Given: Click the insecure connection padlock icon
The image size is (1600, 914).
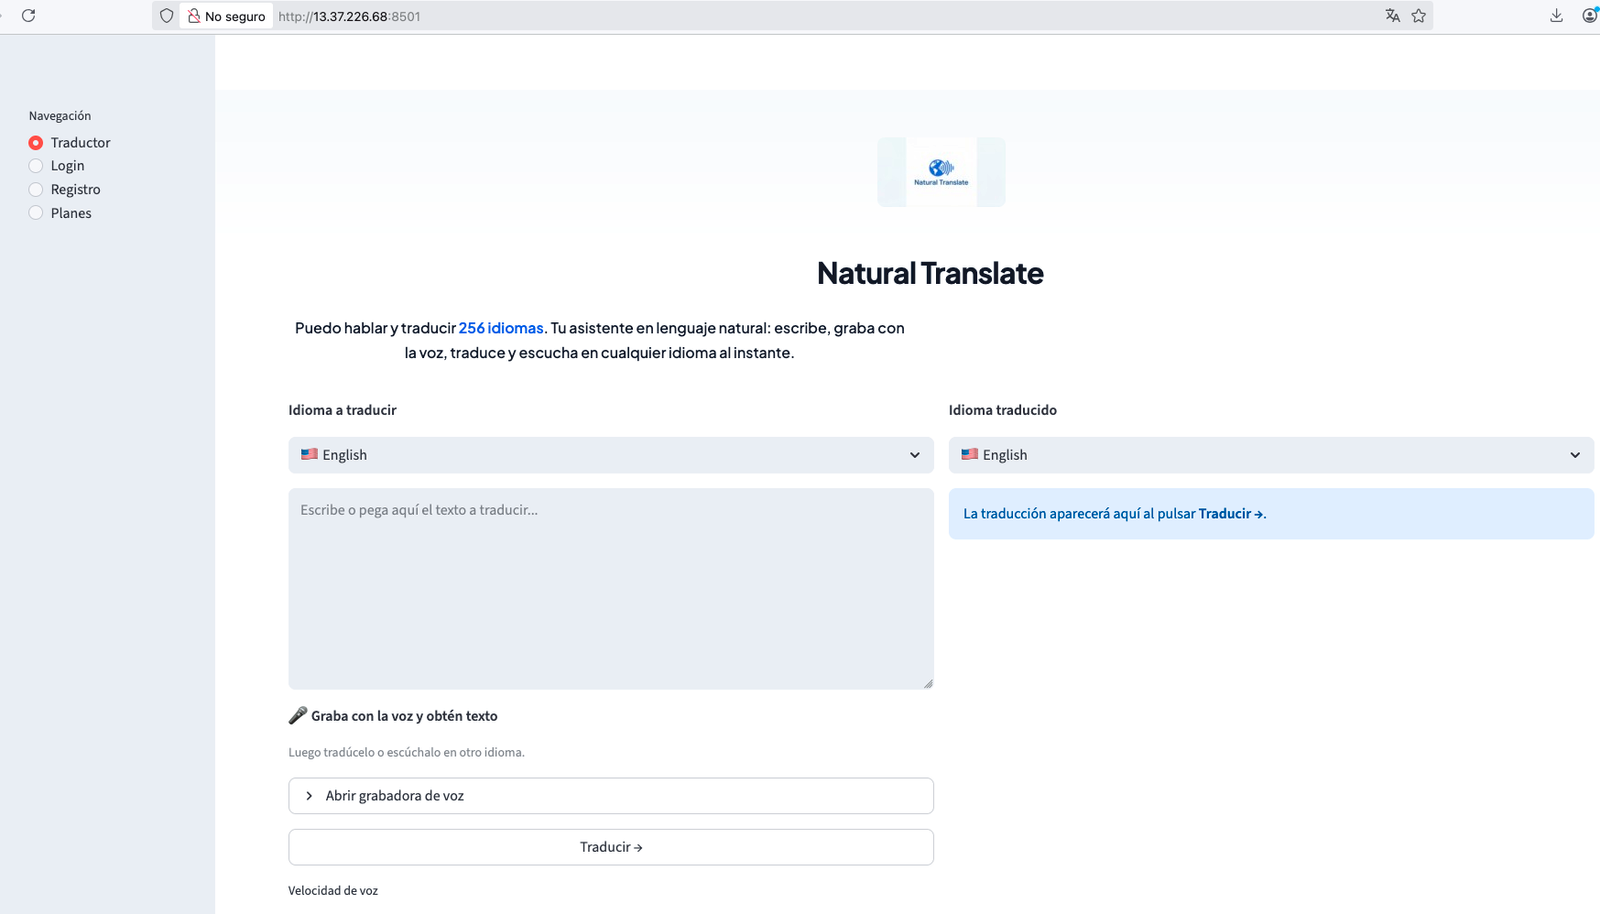Looking at the screenshot, I should pyautogui.click(x=194, y=16).
